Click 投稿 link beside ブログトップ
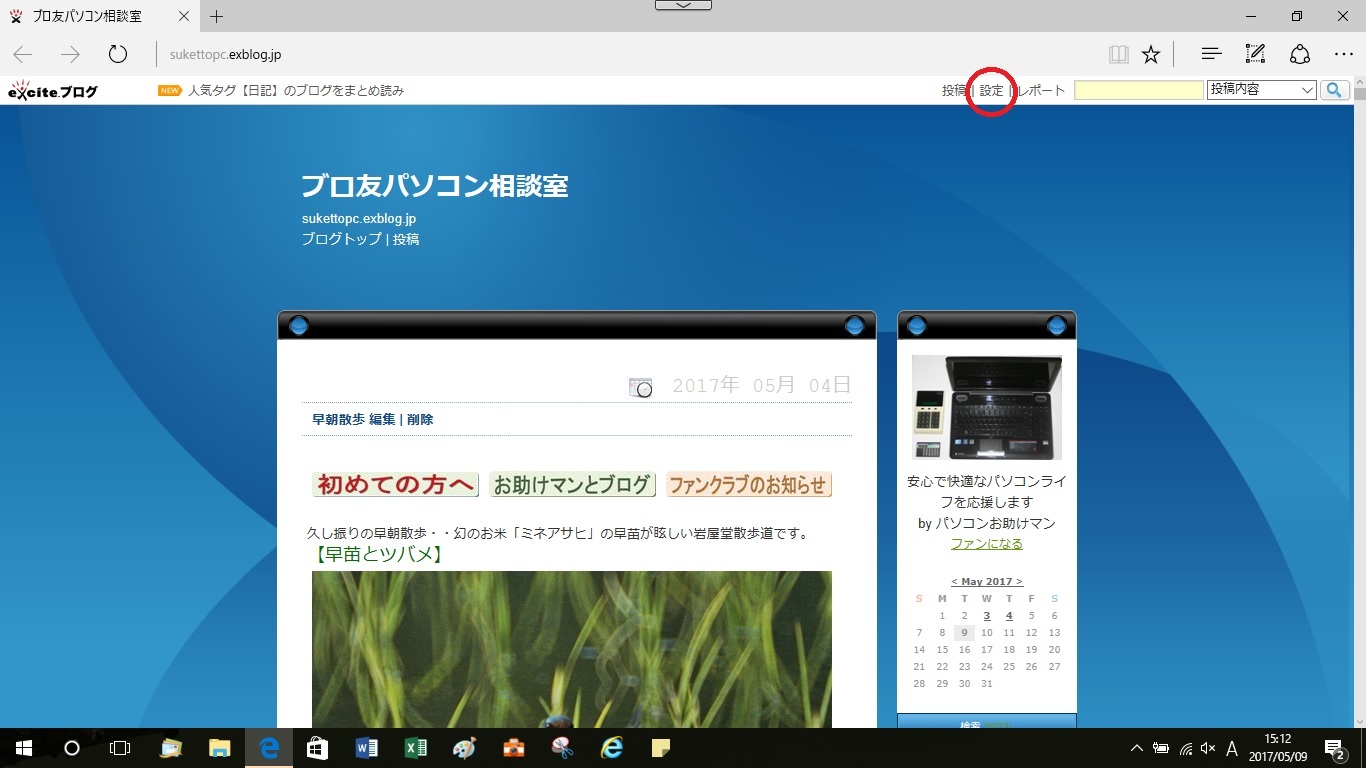Viewport: 1366px width, 768px height. pyautogui.click(x=406, y=239)
